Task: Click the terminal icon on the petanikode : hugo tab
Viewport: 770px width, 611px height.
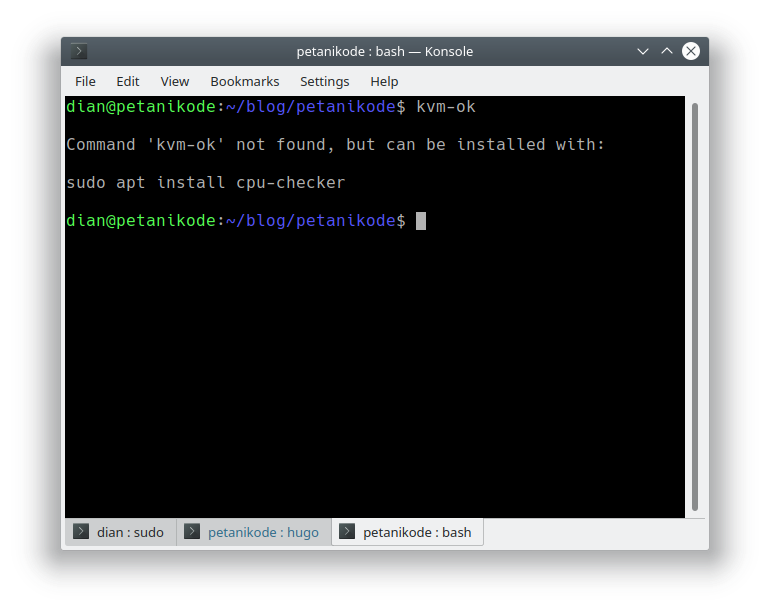Action: coord(192,532)
